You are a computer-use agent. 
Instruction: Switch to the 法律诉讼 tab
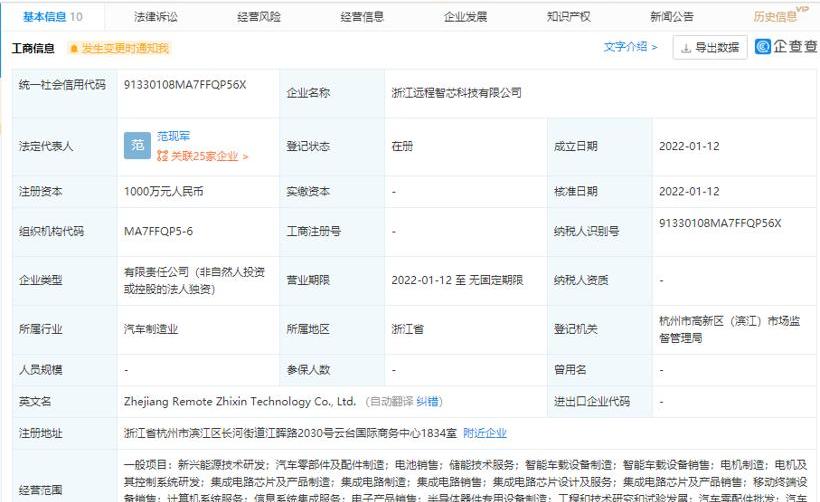pyautogui.click(x=156, y=17)
